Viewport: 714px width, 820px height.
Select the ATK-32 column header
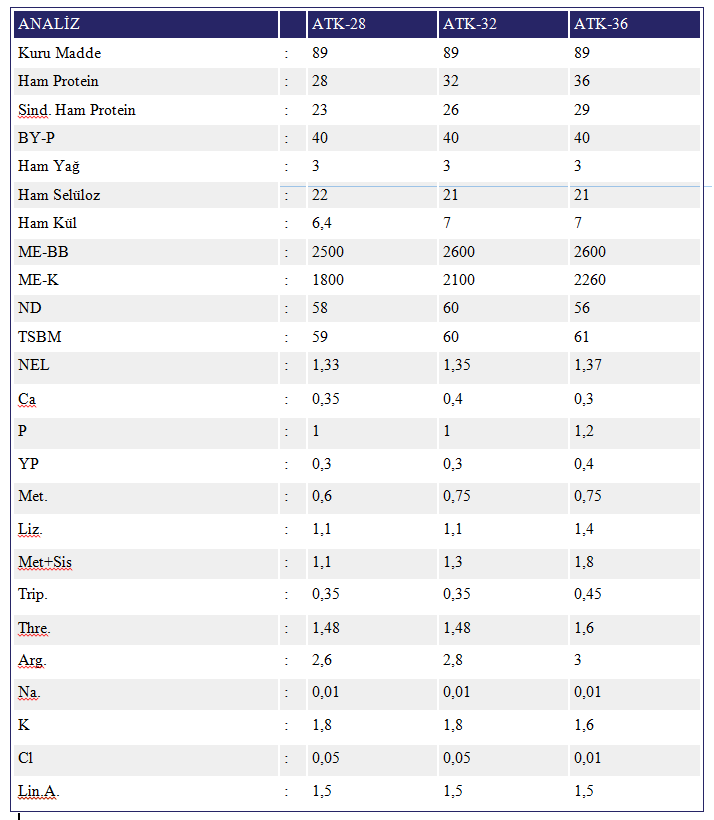pos(469,24)
